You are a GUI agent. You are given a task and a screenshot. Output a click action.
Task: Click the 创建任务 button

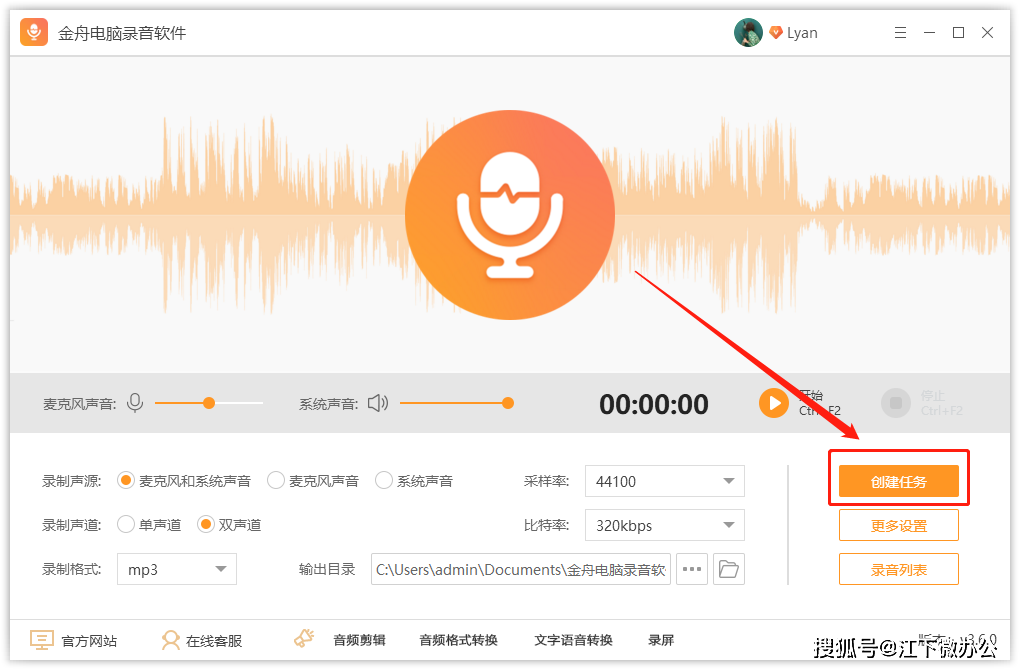[898, 481]
